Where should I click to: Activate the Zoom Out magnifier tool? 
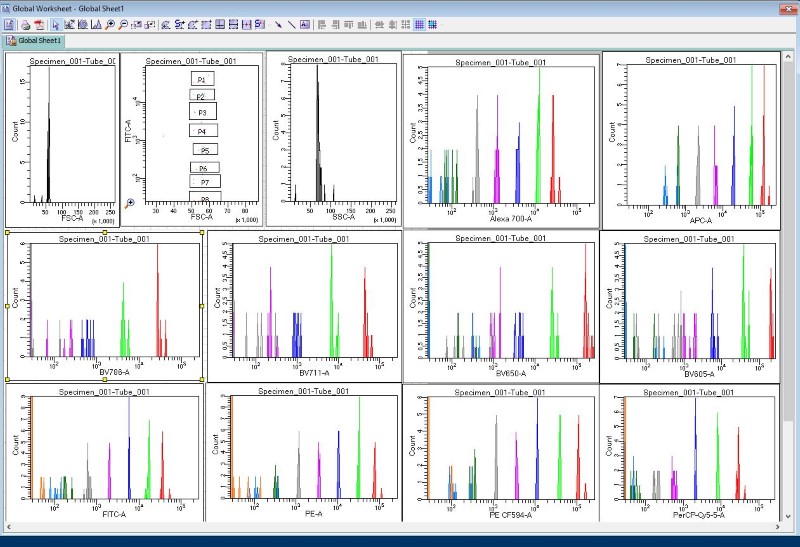pyautogui.click(x=123, y=24)
